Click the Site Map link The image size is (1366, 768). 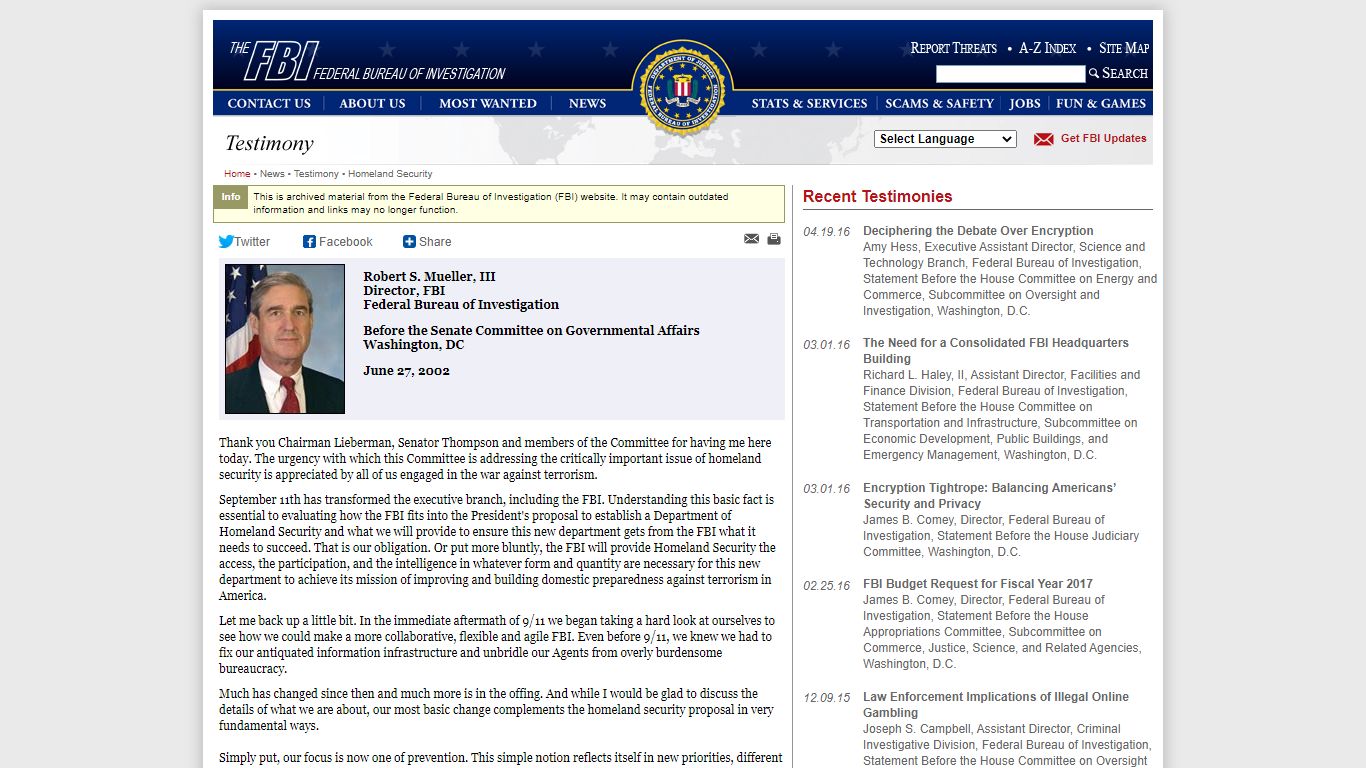1124,48
